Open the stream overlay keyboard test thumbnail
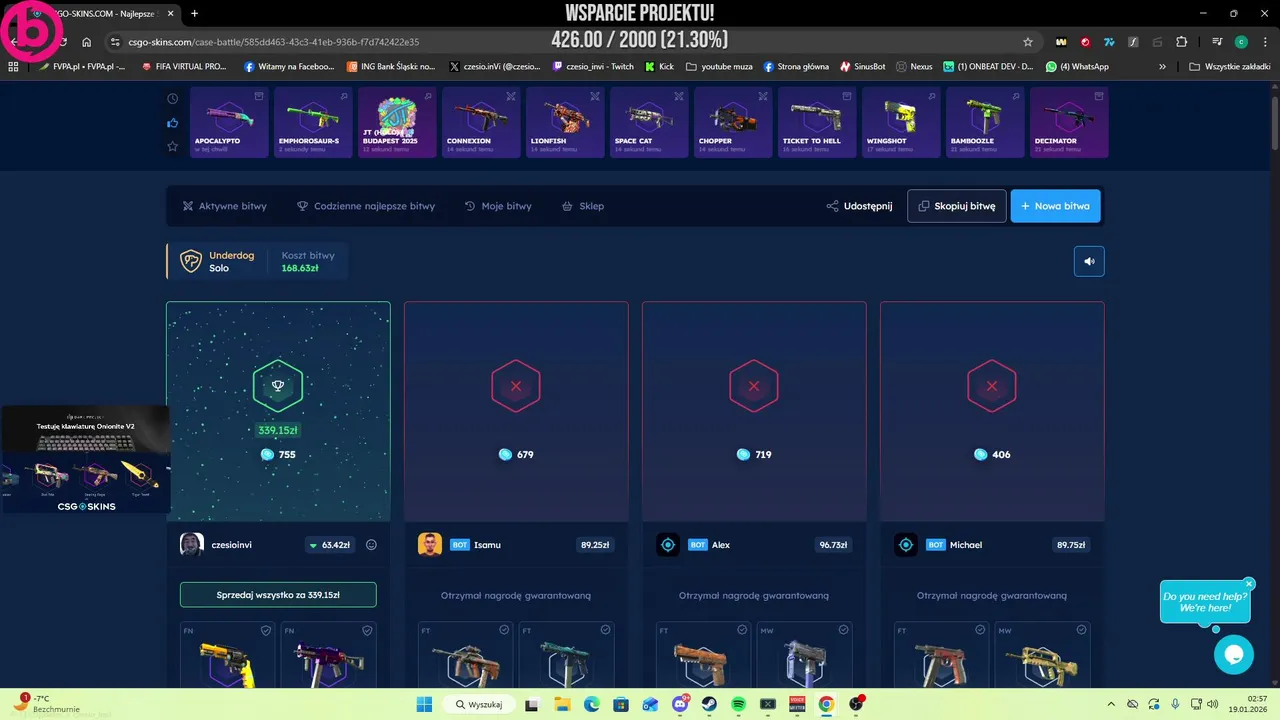 pyautogui.click(x=85, y=459)
